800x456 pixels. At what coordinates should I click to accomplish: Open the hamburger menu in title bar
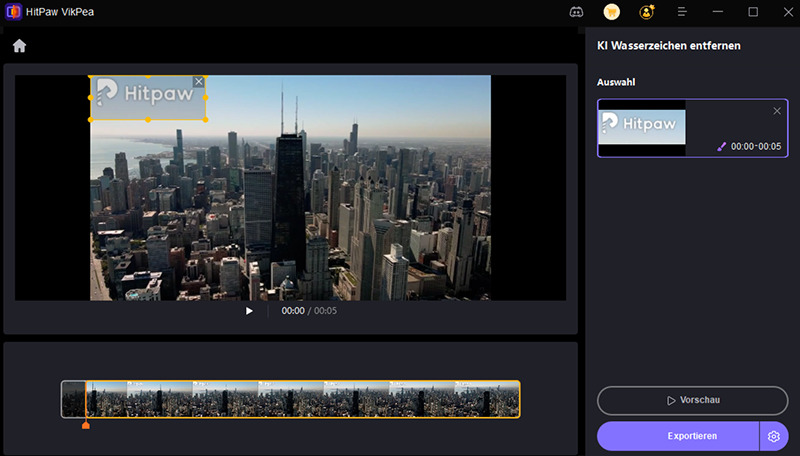tap(682, 12)
